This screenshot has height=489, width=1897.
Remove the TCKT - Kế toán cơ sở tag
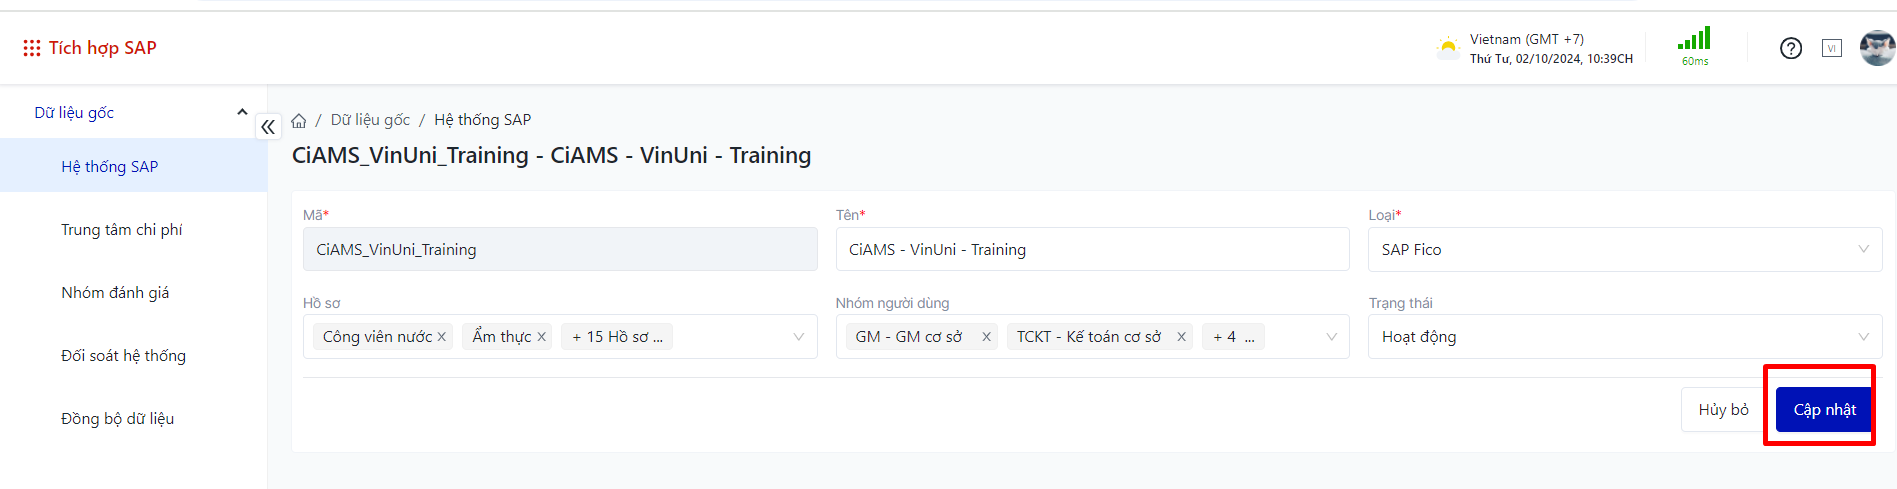point(1181,337)
